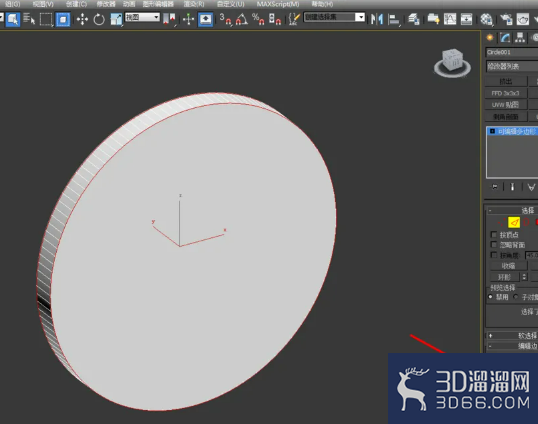Open the named selection sets dropdown
This screenshot has width=538, height=424.
(x=335, y=17)
